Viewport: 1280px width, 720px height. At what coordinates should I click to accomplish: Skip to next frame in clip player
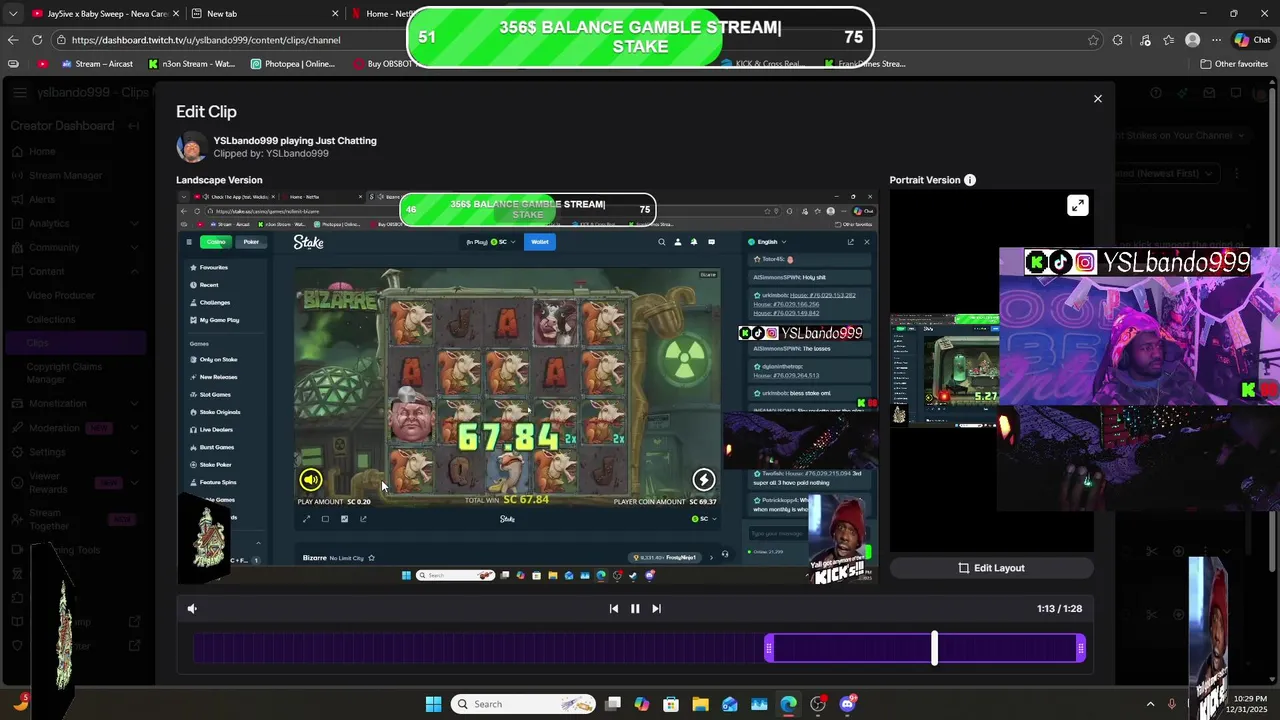(656, 608)
